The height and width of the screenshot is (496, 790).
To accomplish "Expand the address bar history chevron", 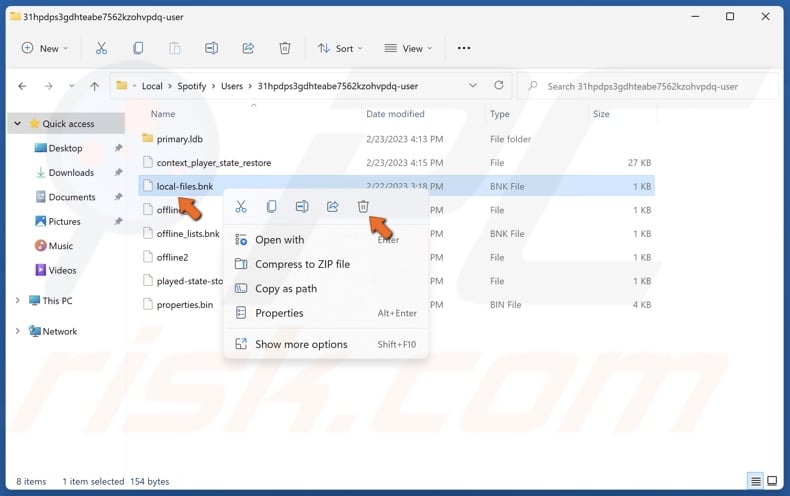I will click(473, 86).
